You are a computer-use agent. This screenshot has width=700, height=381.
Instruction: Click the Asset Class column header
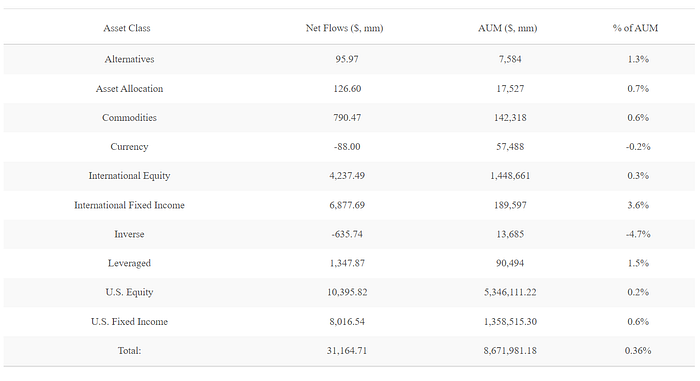coord(127,28)
